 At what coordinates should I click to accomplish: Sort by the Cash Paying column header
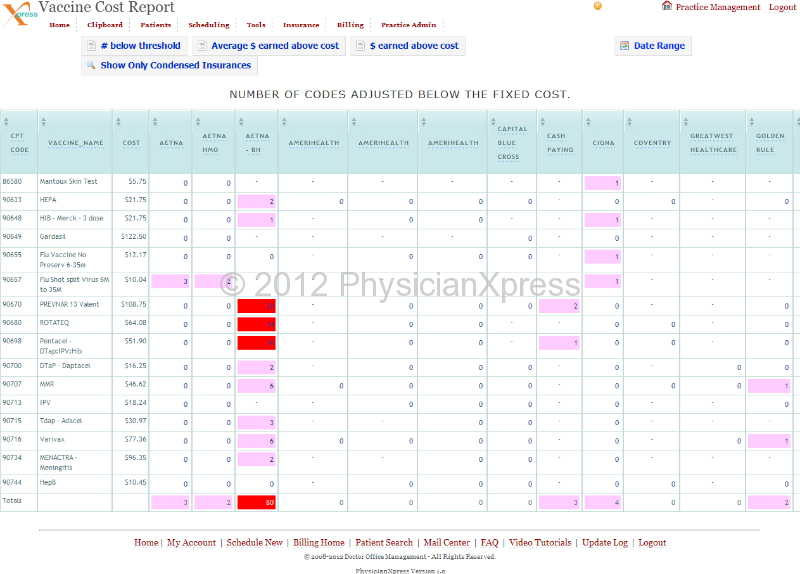(560, 142)
